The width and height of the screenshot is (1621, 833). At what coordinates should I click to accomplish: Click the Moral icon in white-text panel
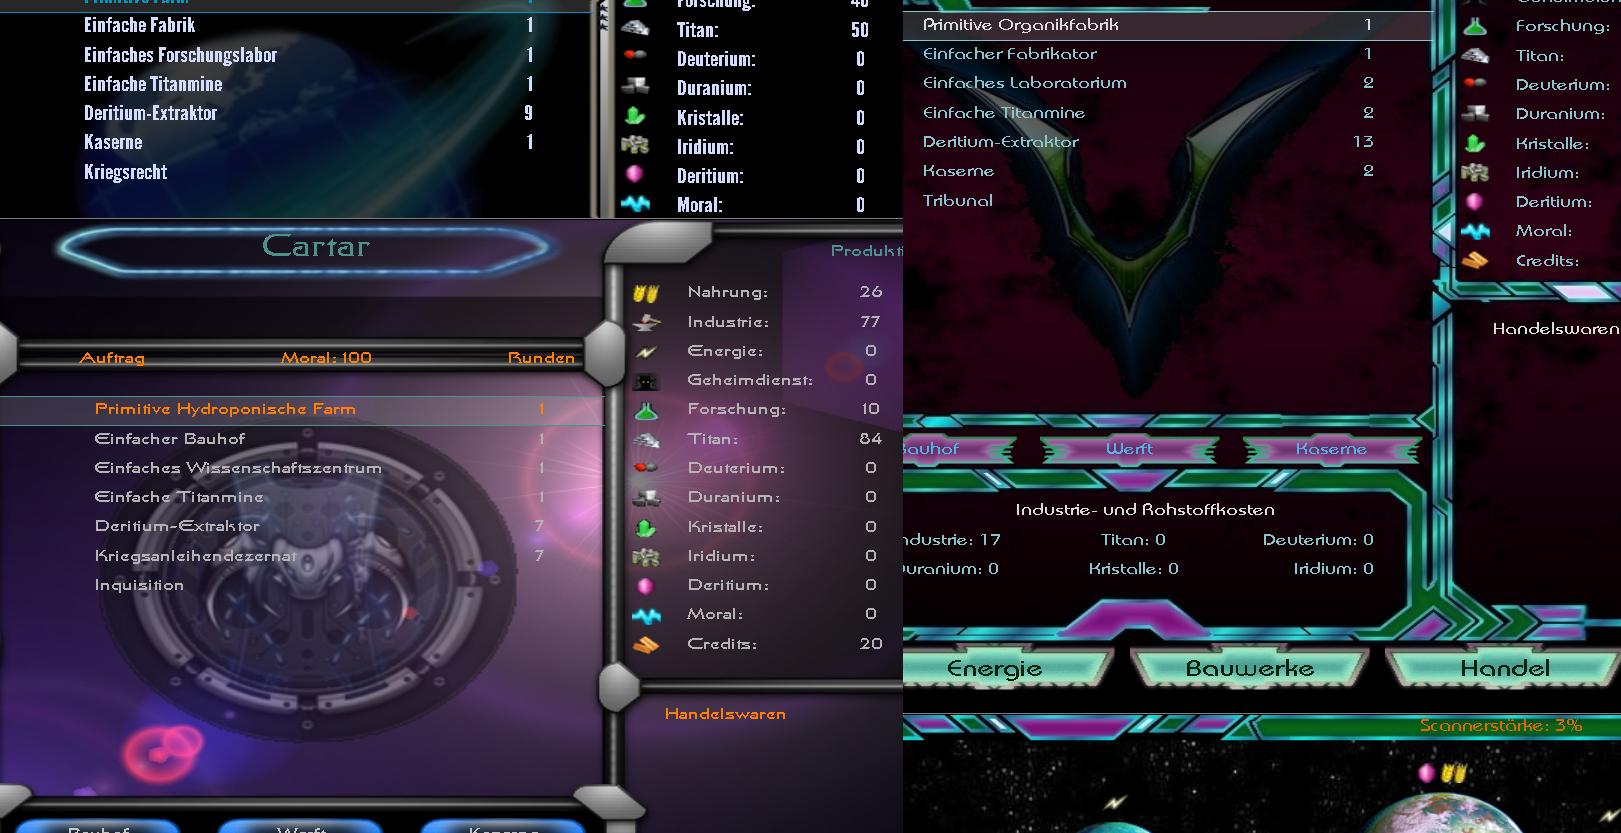(635, 204)
